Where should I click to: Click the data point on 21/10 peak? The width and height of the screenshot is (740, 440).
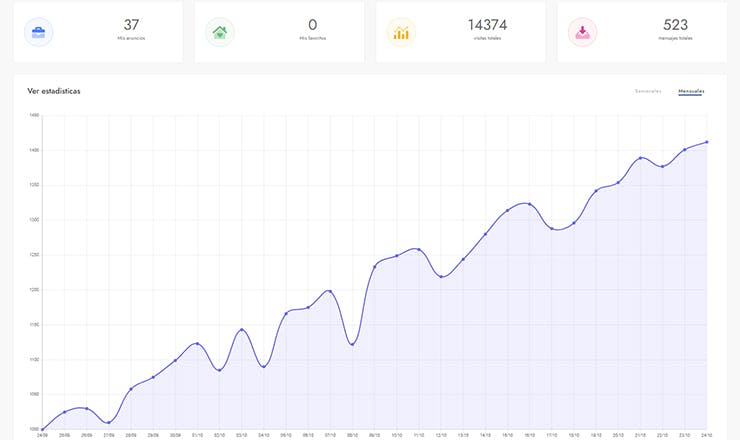tap(640, 158)
